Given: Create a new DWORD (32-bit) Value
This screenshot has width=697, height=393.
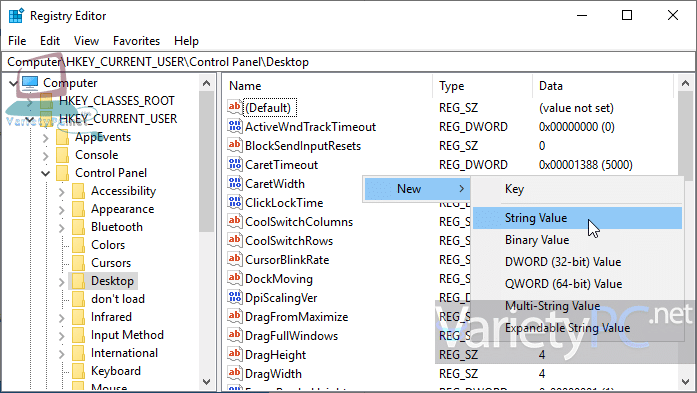Looking at the screenshot, I should [x=577, y=262].
